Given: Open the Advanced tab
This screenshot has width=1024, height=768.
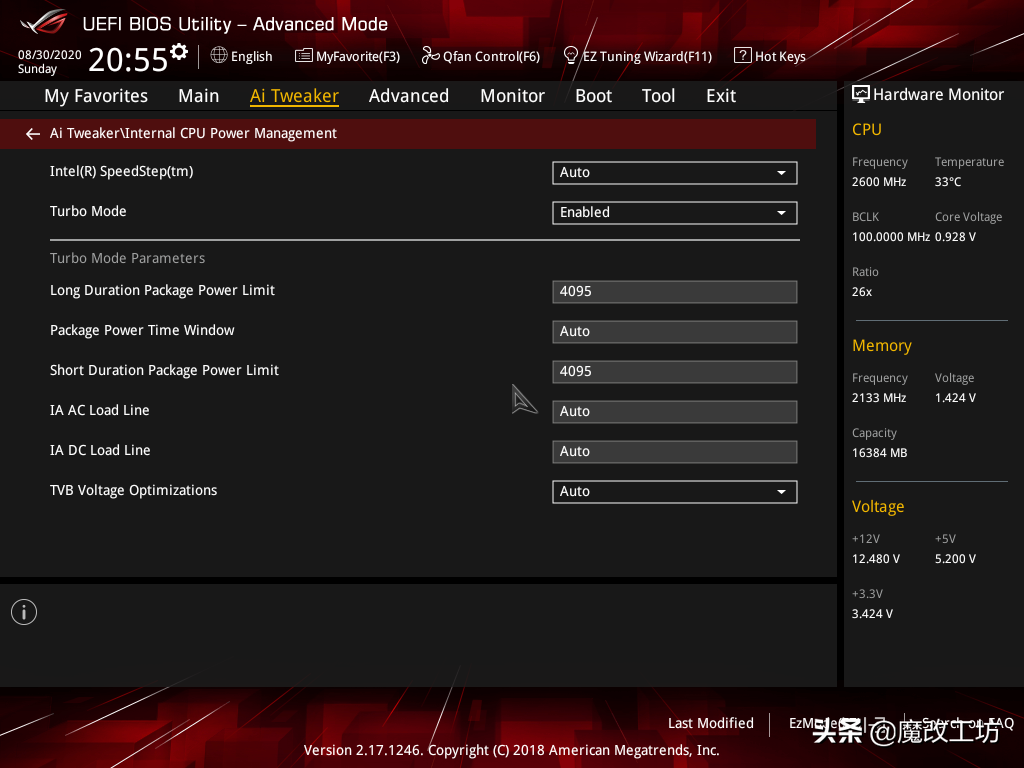Looking at the screenshot, I should pyautogui.click(x=409, y=96).
